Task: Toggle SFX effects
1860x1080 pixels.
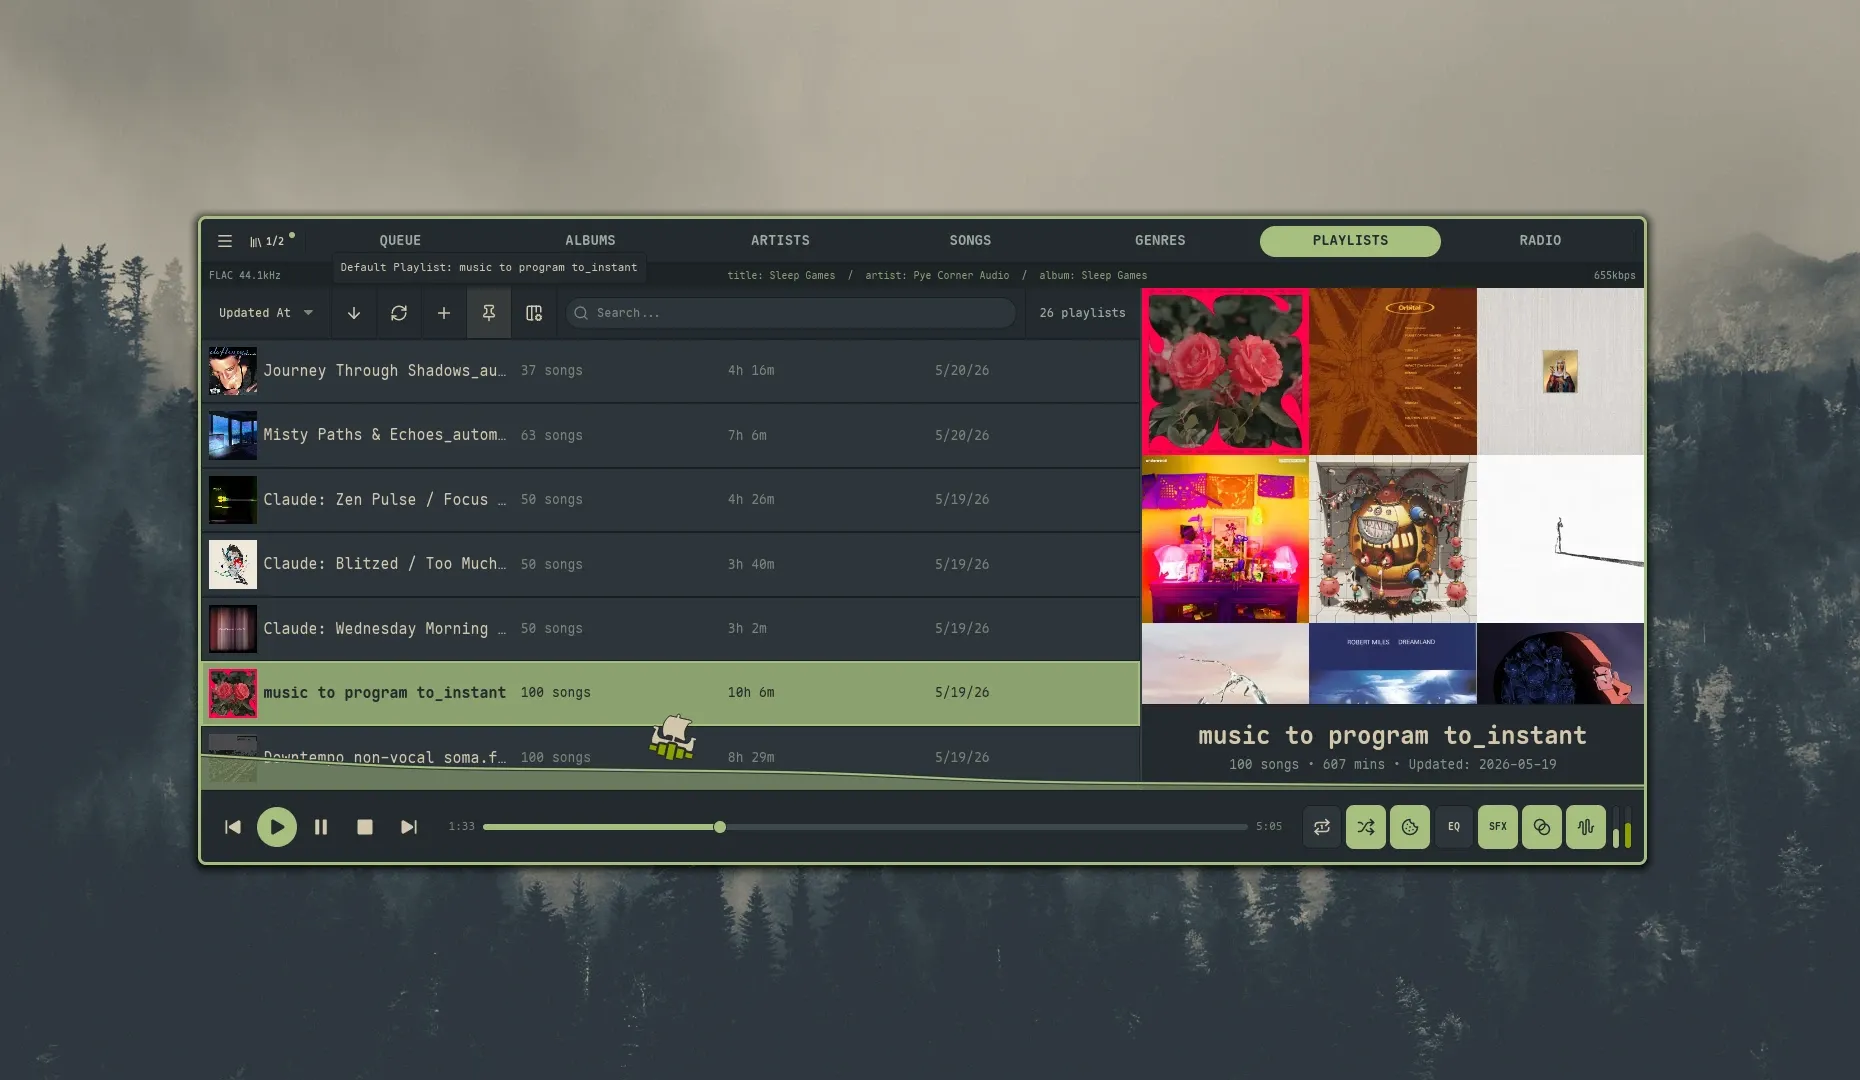Action: [1498, 827]
